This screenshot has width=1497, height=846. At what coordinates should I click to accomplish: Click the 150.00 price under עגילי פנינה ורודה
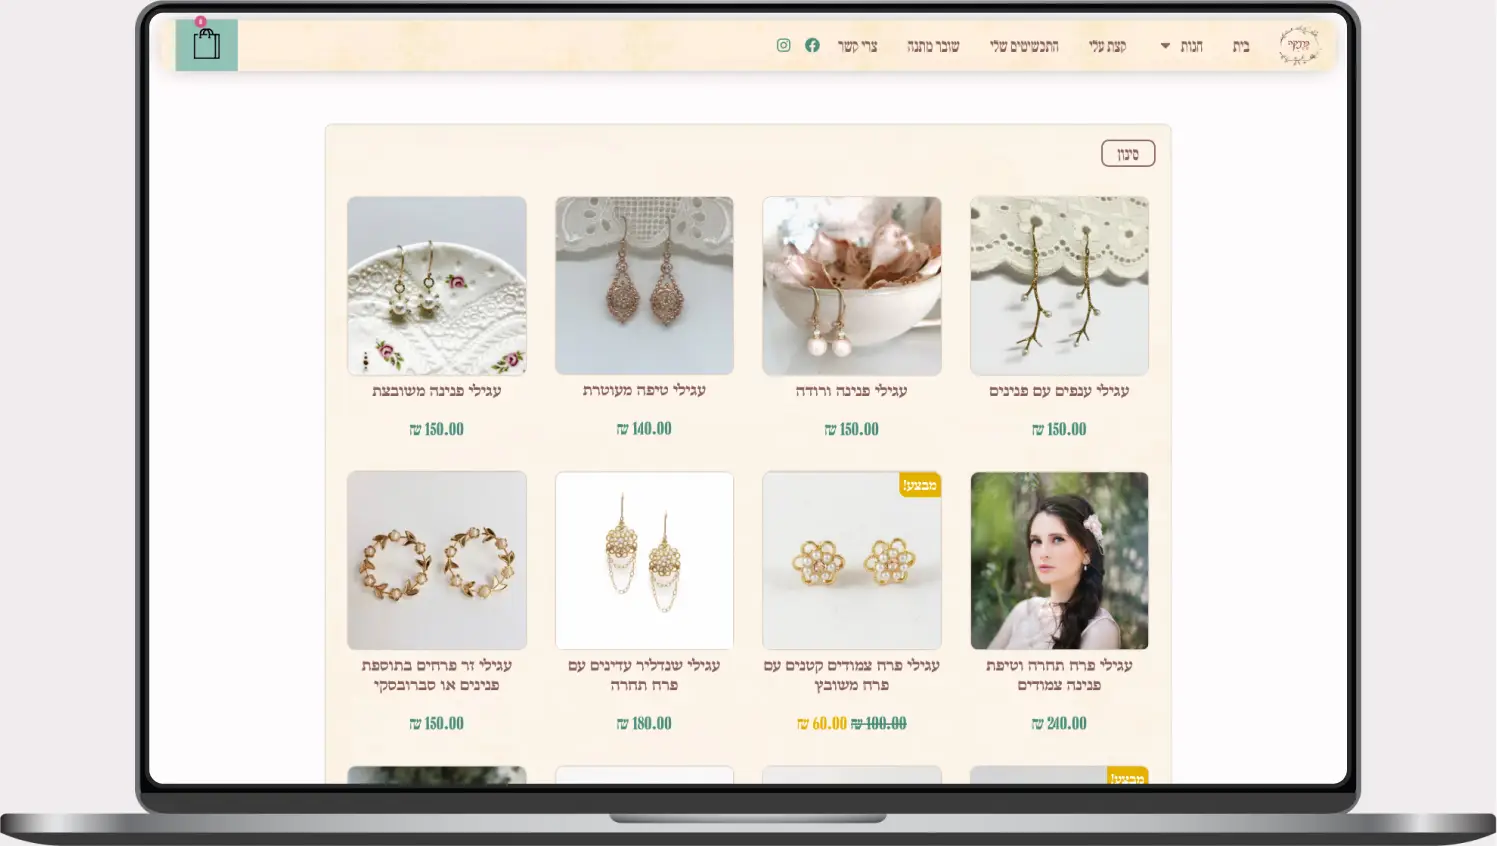(x=852, y=429)
